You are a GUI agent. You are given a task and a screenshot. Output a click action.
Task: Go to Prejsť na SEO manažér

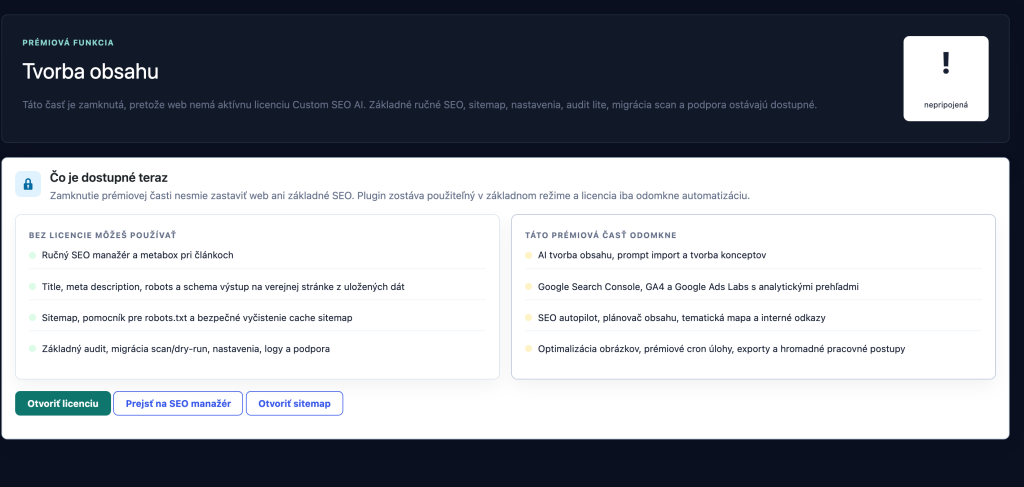178,403
